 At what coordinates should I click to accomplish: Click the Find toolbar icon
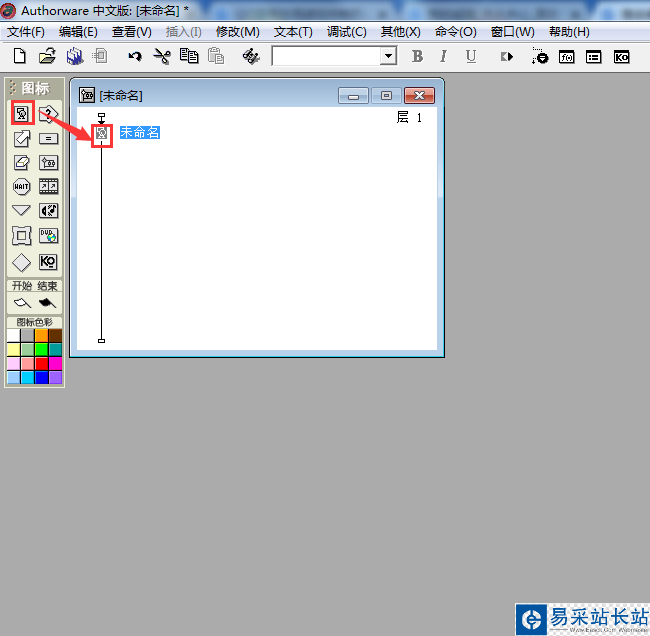251,56
